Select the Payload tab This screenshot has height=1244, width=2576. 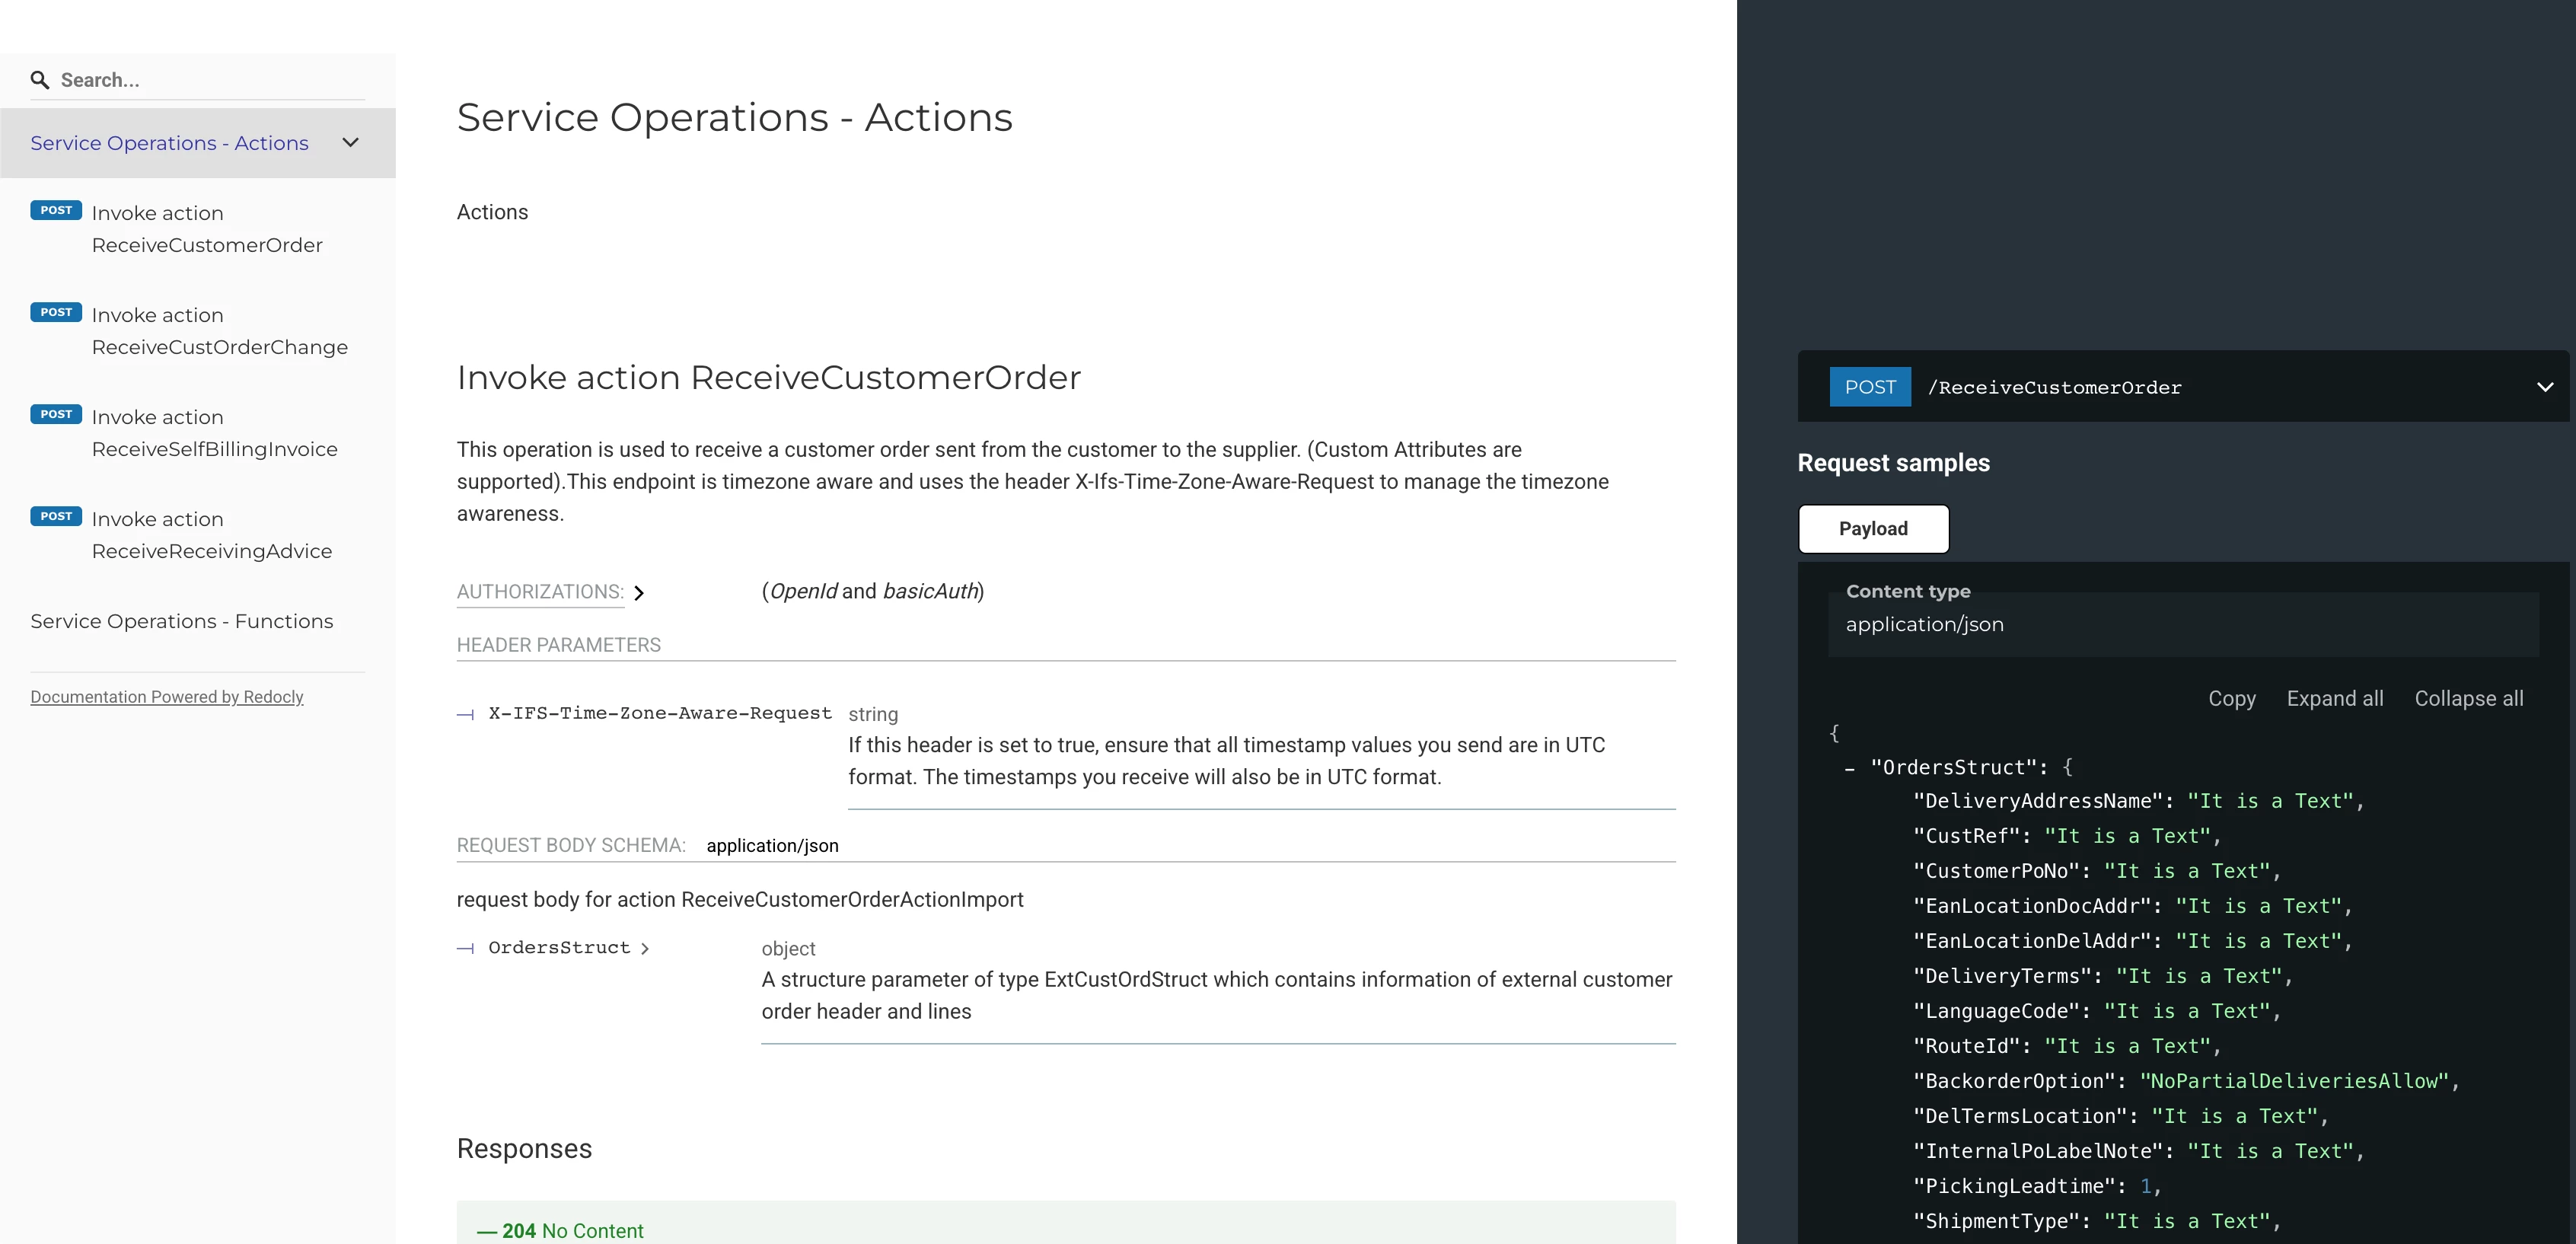pyautogui.click(x=1872, y=529)
